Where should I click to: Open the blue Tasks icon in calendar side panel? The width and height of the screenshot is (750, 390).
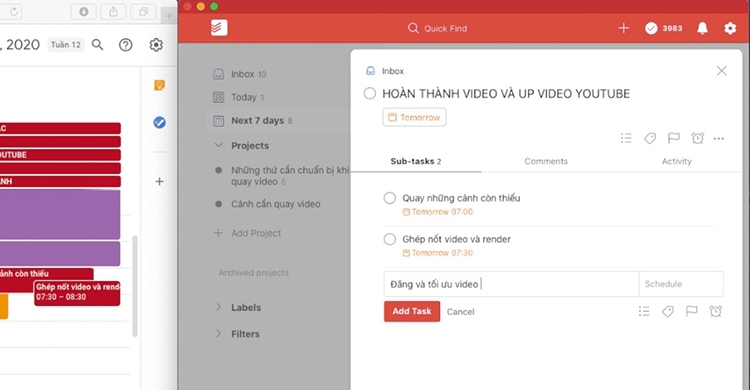coord(159,123)
